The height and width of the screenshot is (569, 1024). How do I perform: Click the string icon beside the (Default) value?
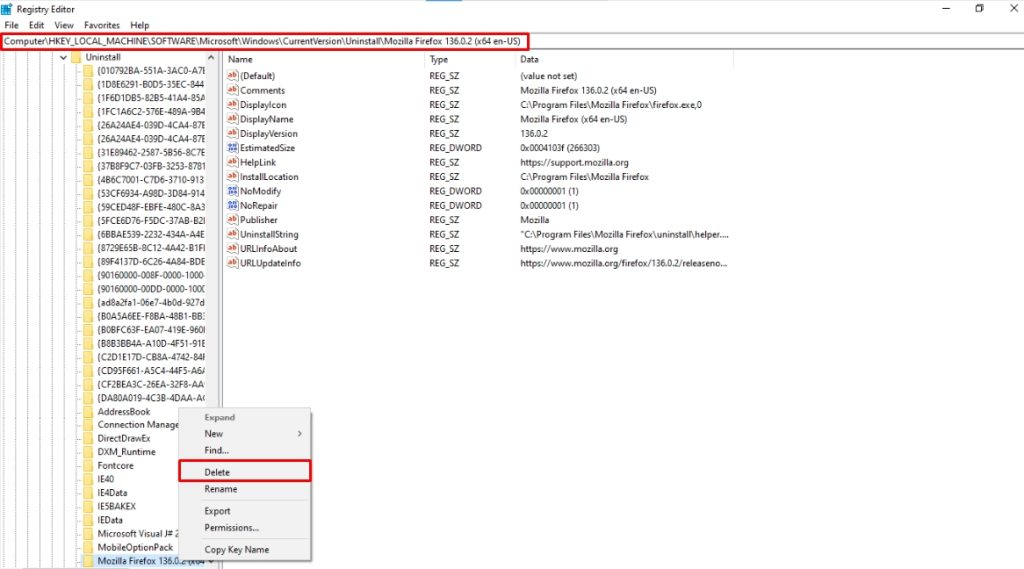pyautogui.click(x=232, y=75)
